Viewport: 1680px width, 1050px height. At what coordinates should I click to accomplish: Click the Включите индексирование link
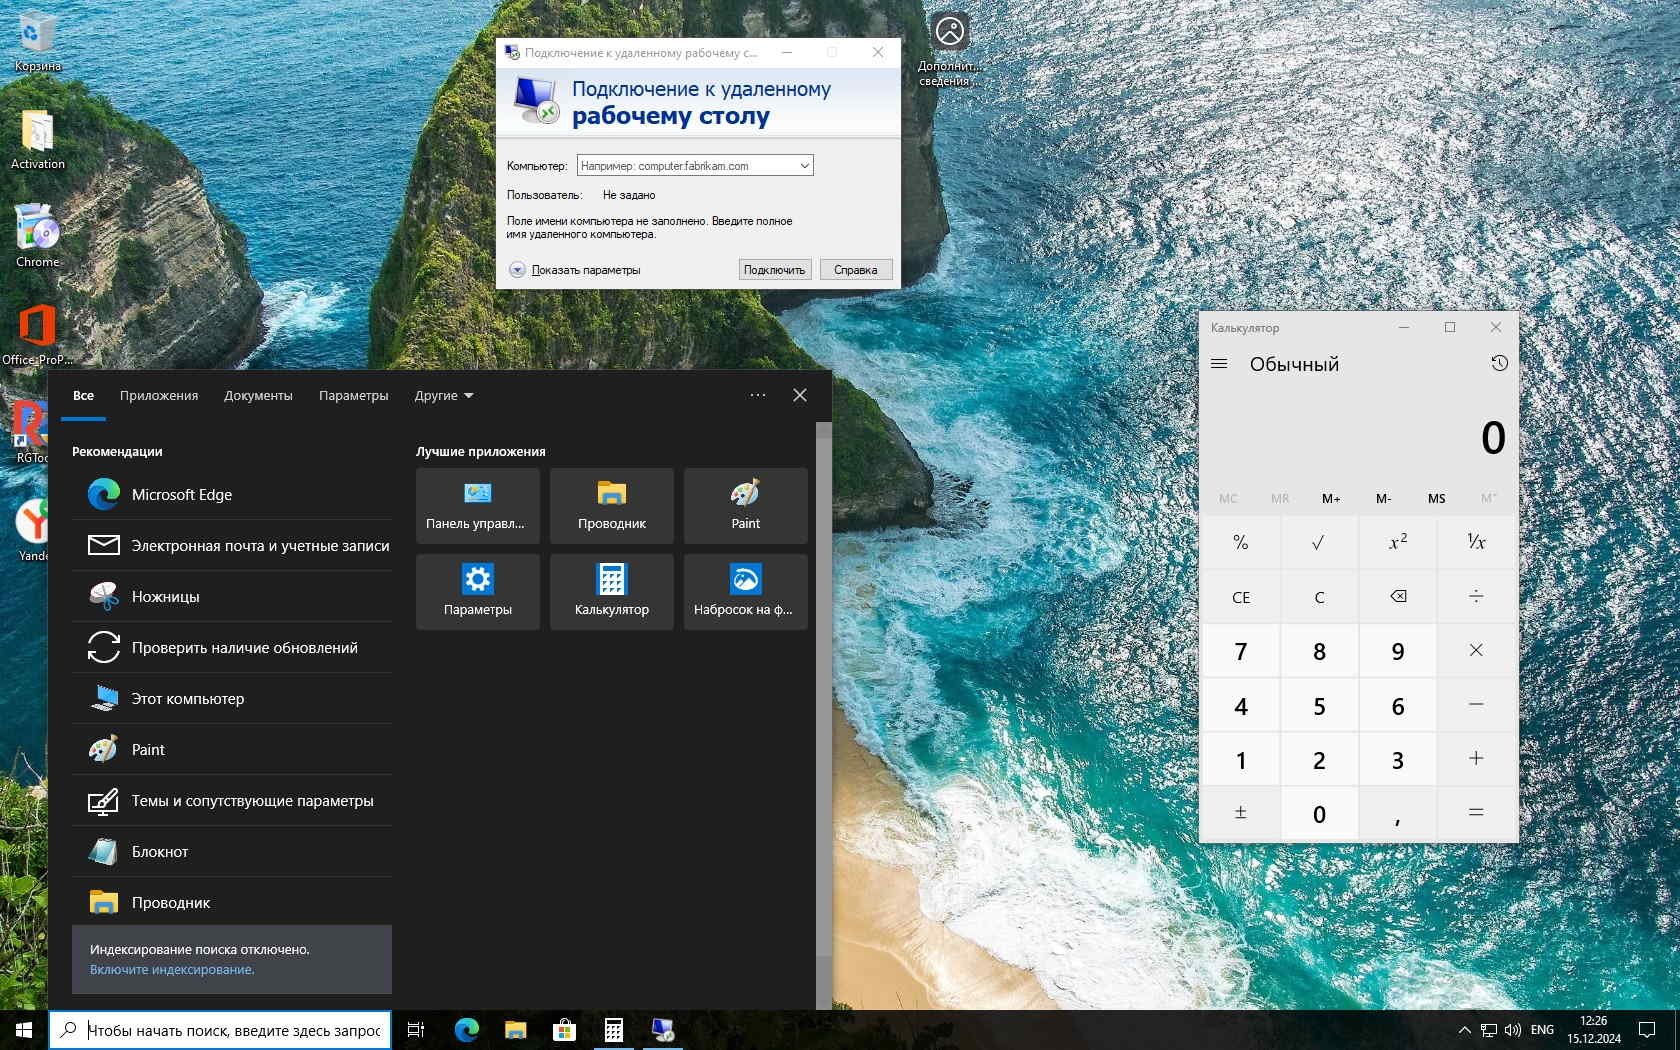click(172, 969)
